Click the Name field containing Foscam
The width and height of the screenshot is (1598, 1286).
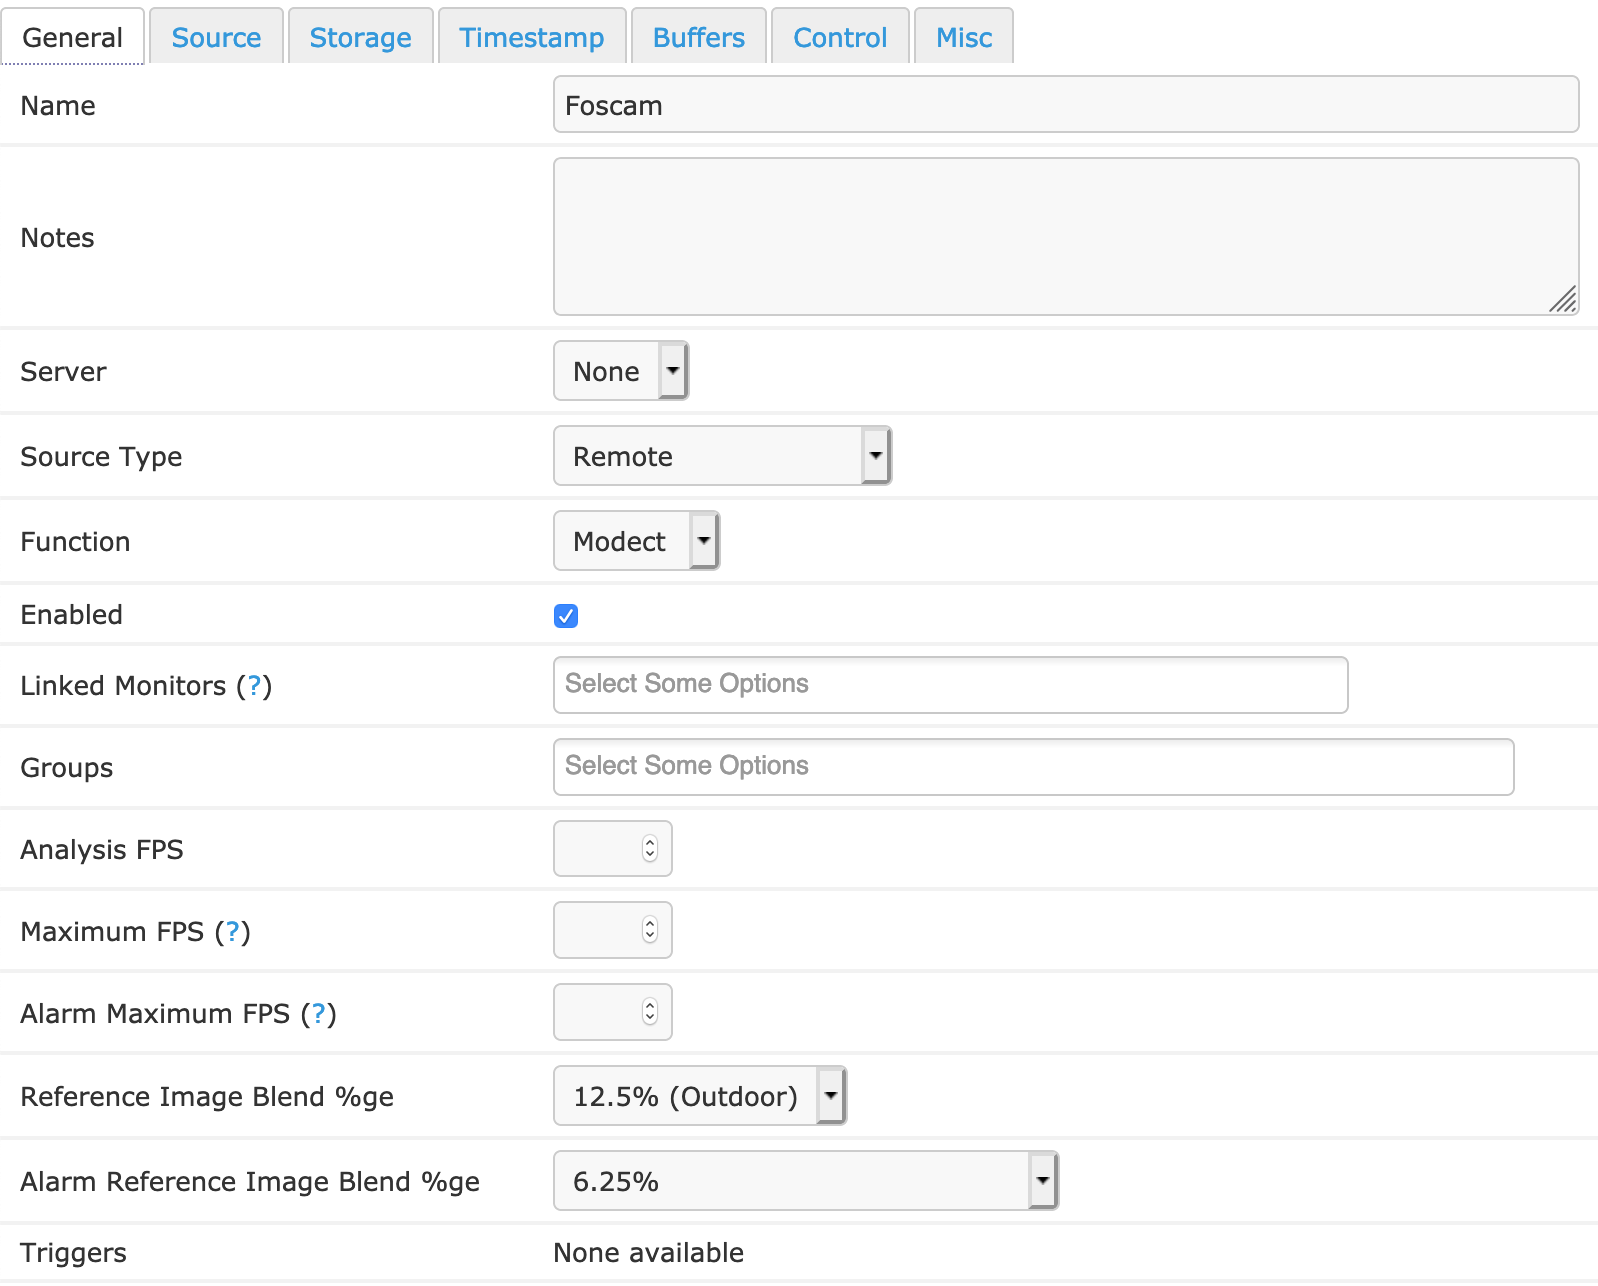click(1066, 105)
